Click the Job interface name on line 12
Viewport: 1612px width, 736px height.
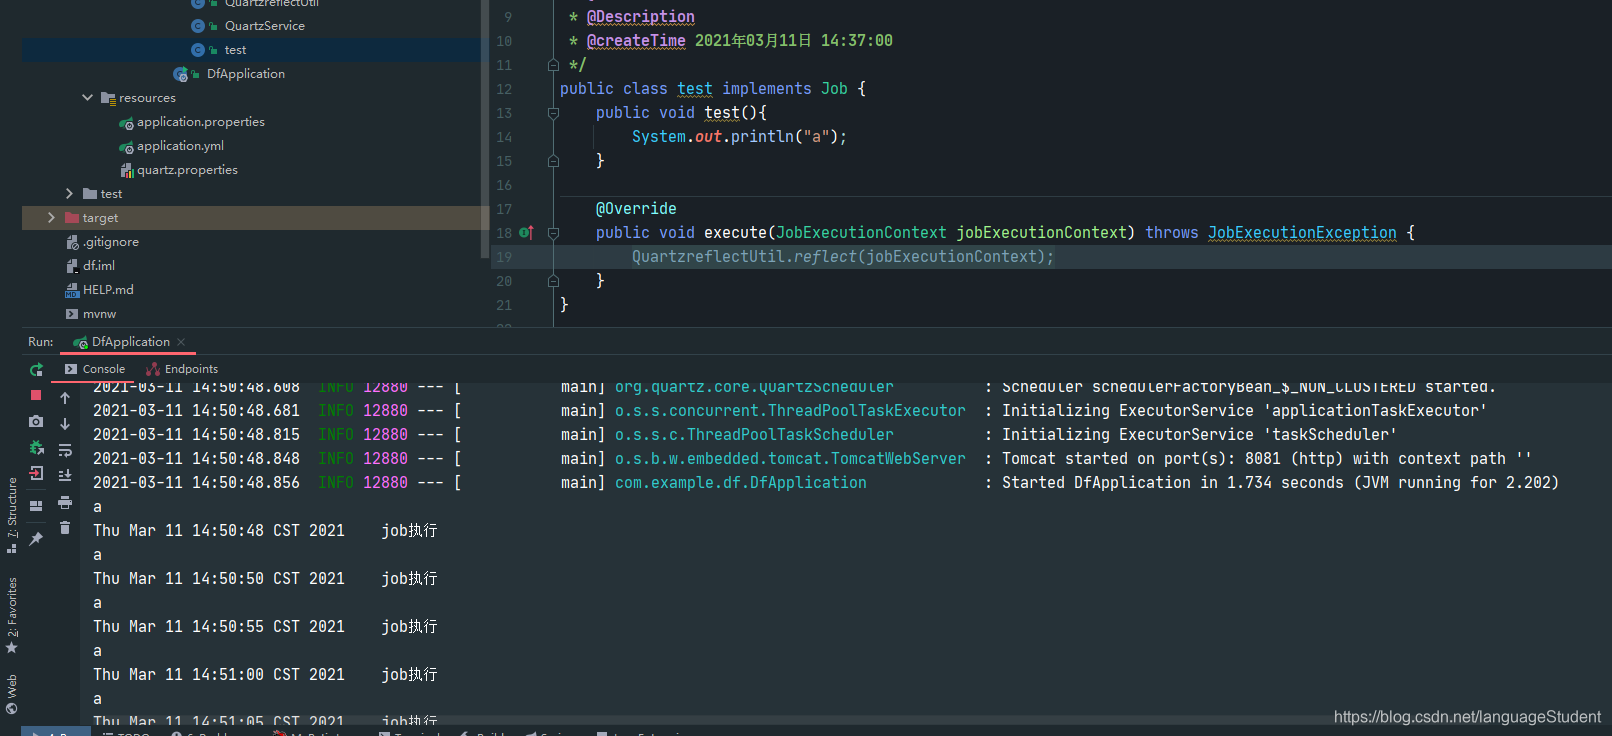tap(834, 89)
